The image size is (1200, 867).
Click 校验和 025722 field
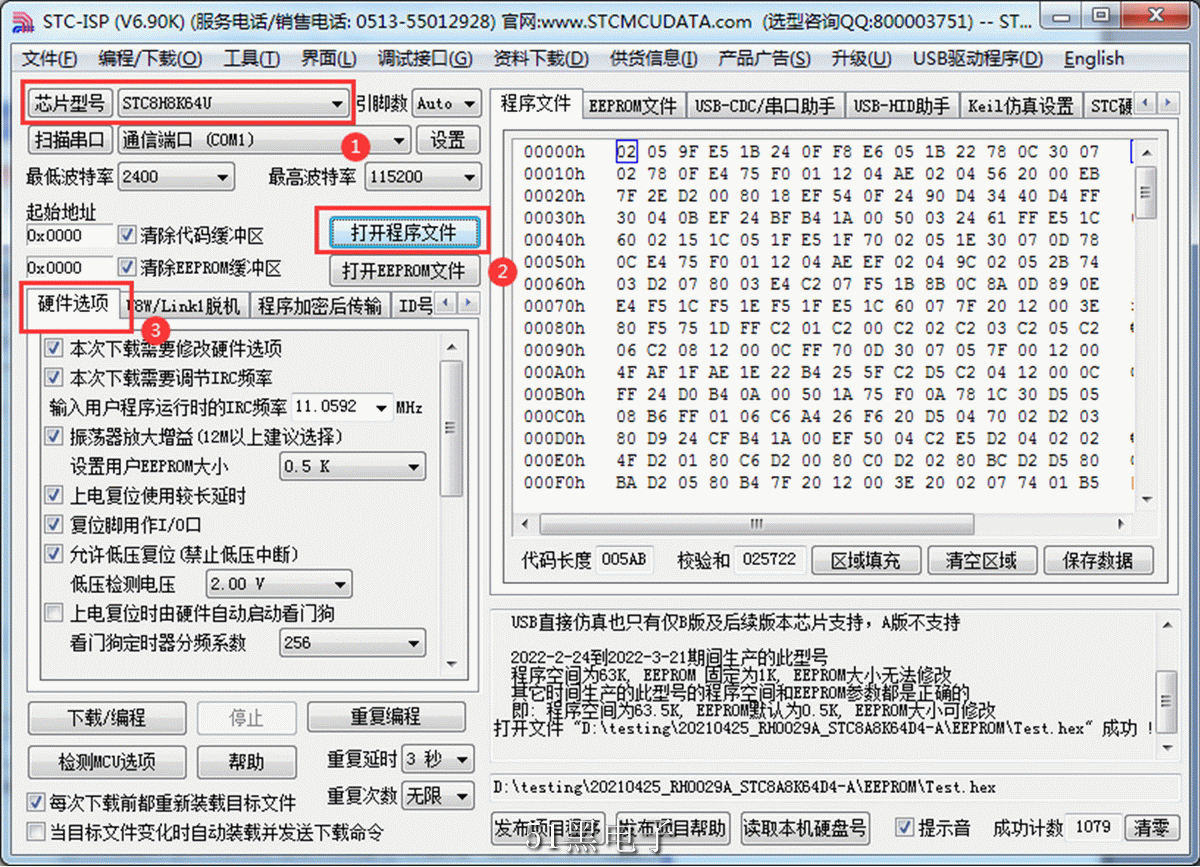pyautogui.click(x=768, y=561)
